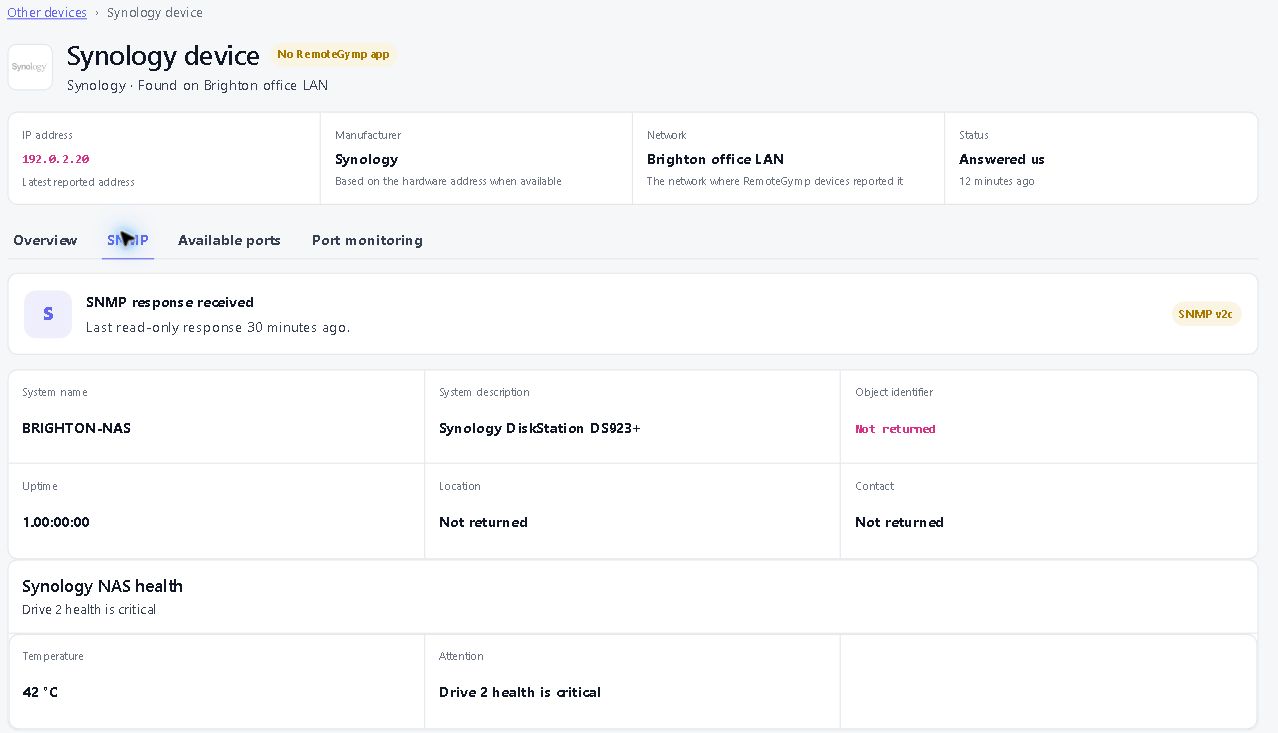1278x733 pixels.
Task: Select the IP address 192.0.2.20
Action: pyautogui.click(x=56, y=159)
